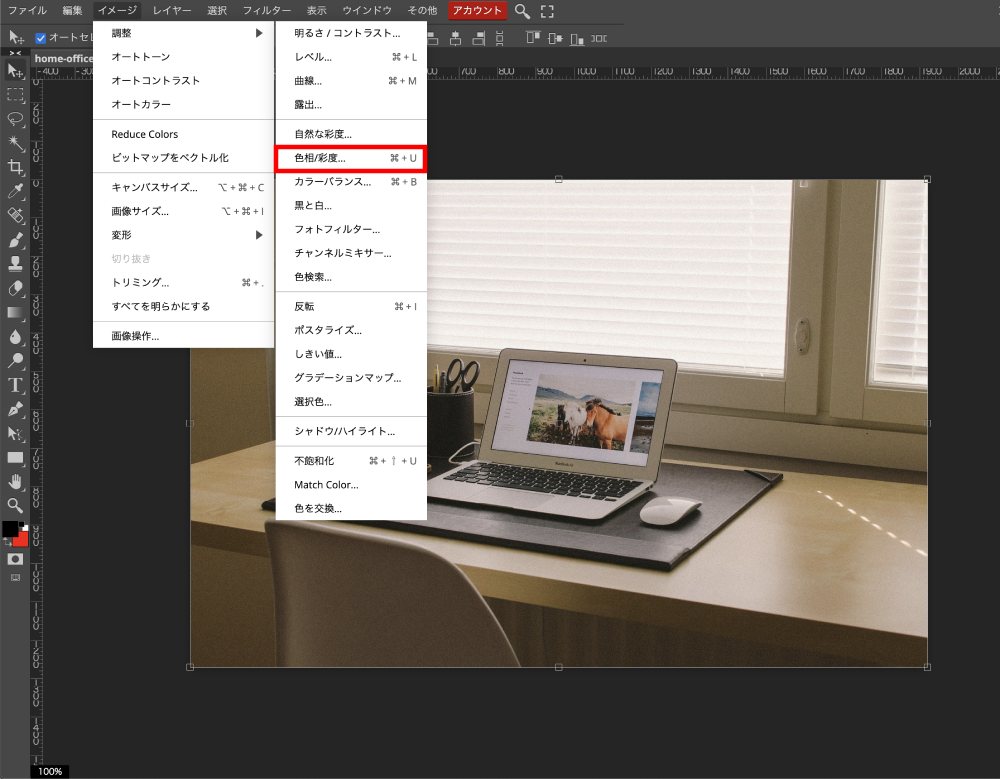
Task: Open the ファイル menu
Action: pyautogui.click(x=27, y=10)
